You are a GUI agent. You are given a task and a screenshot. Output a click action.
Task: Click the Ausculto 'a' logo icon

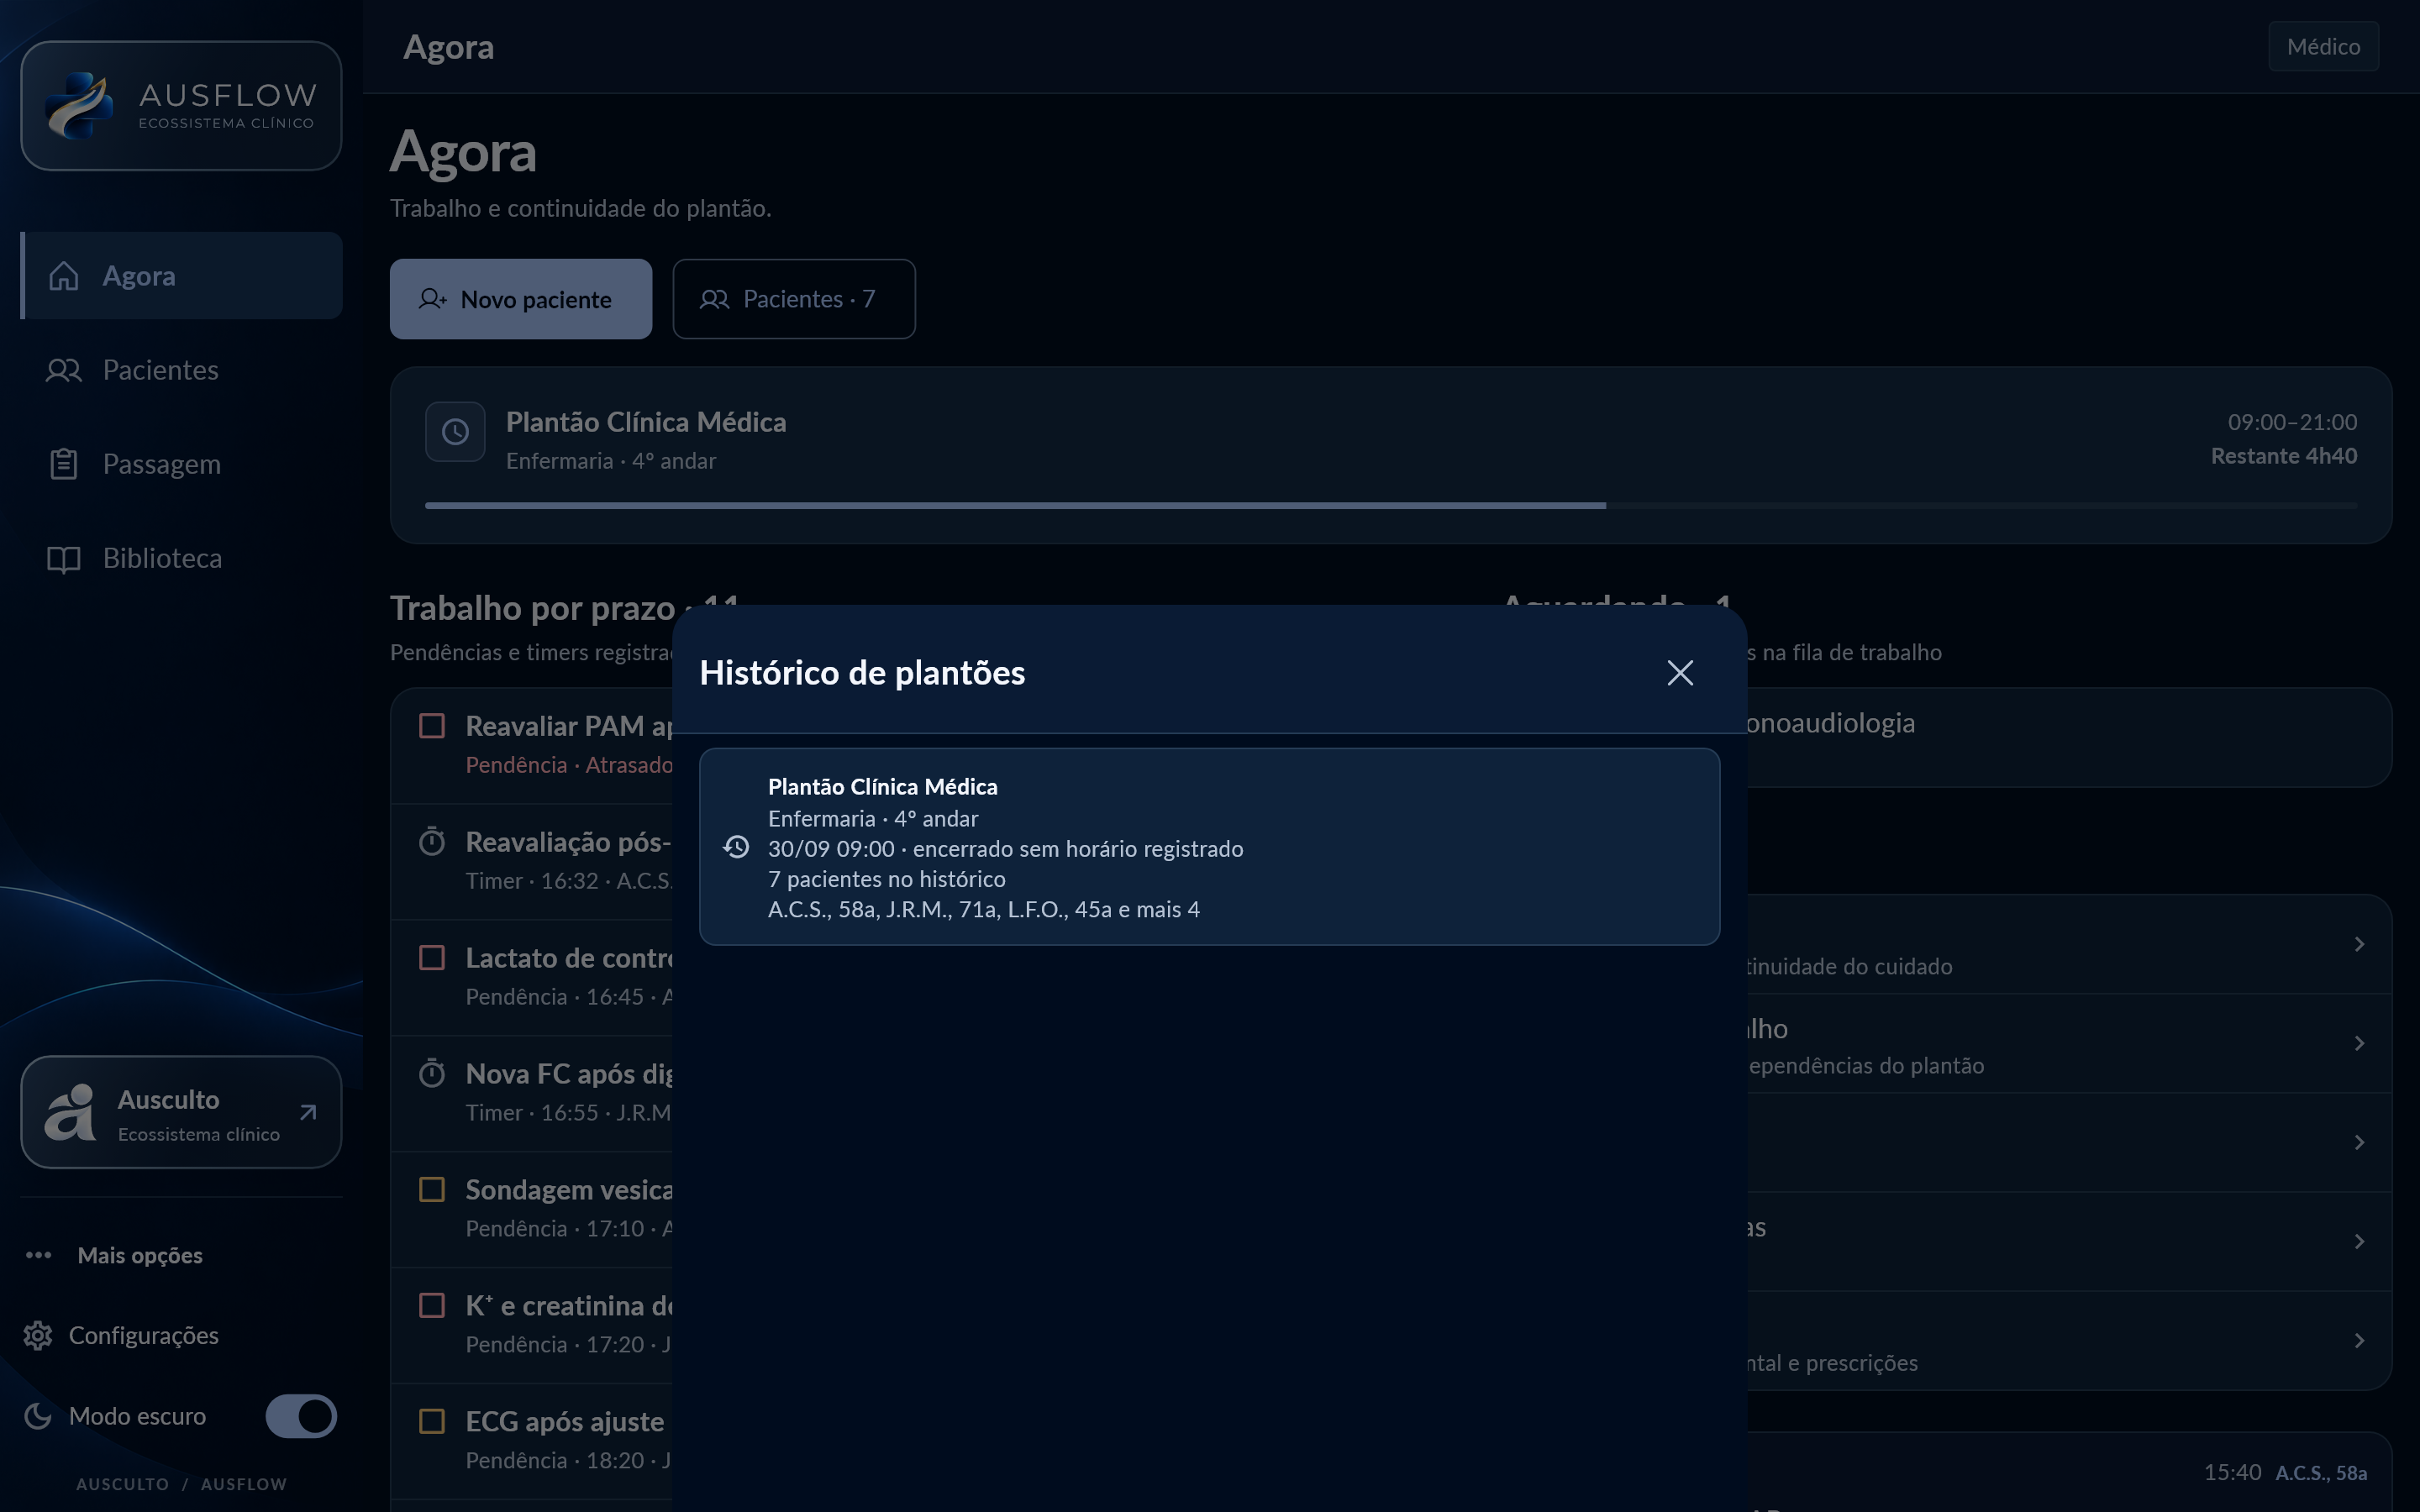coord(70,1112)
